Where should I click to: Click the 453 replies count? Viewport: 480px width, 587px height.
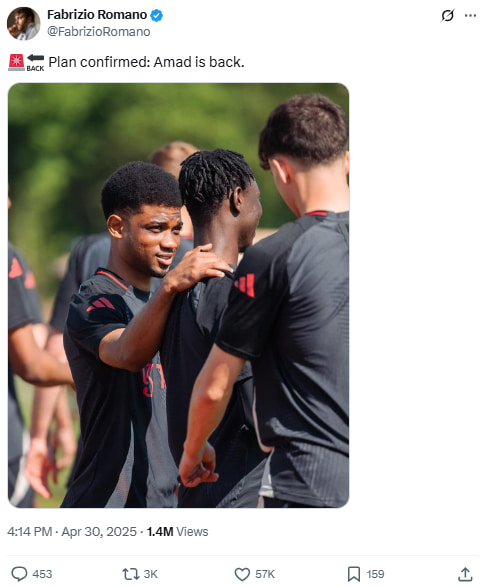pyautogui.click(x=42, y=574)
